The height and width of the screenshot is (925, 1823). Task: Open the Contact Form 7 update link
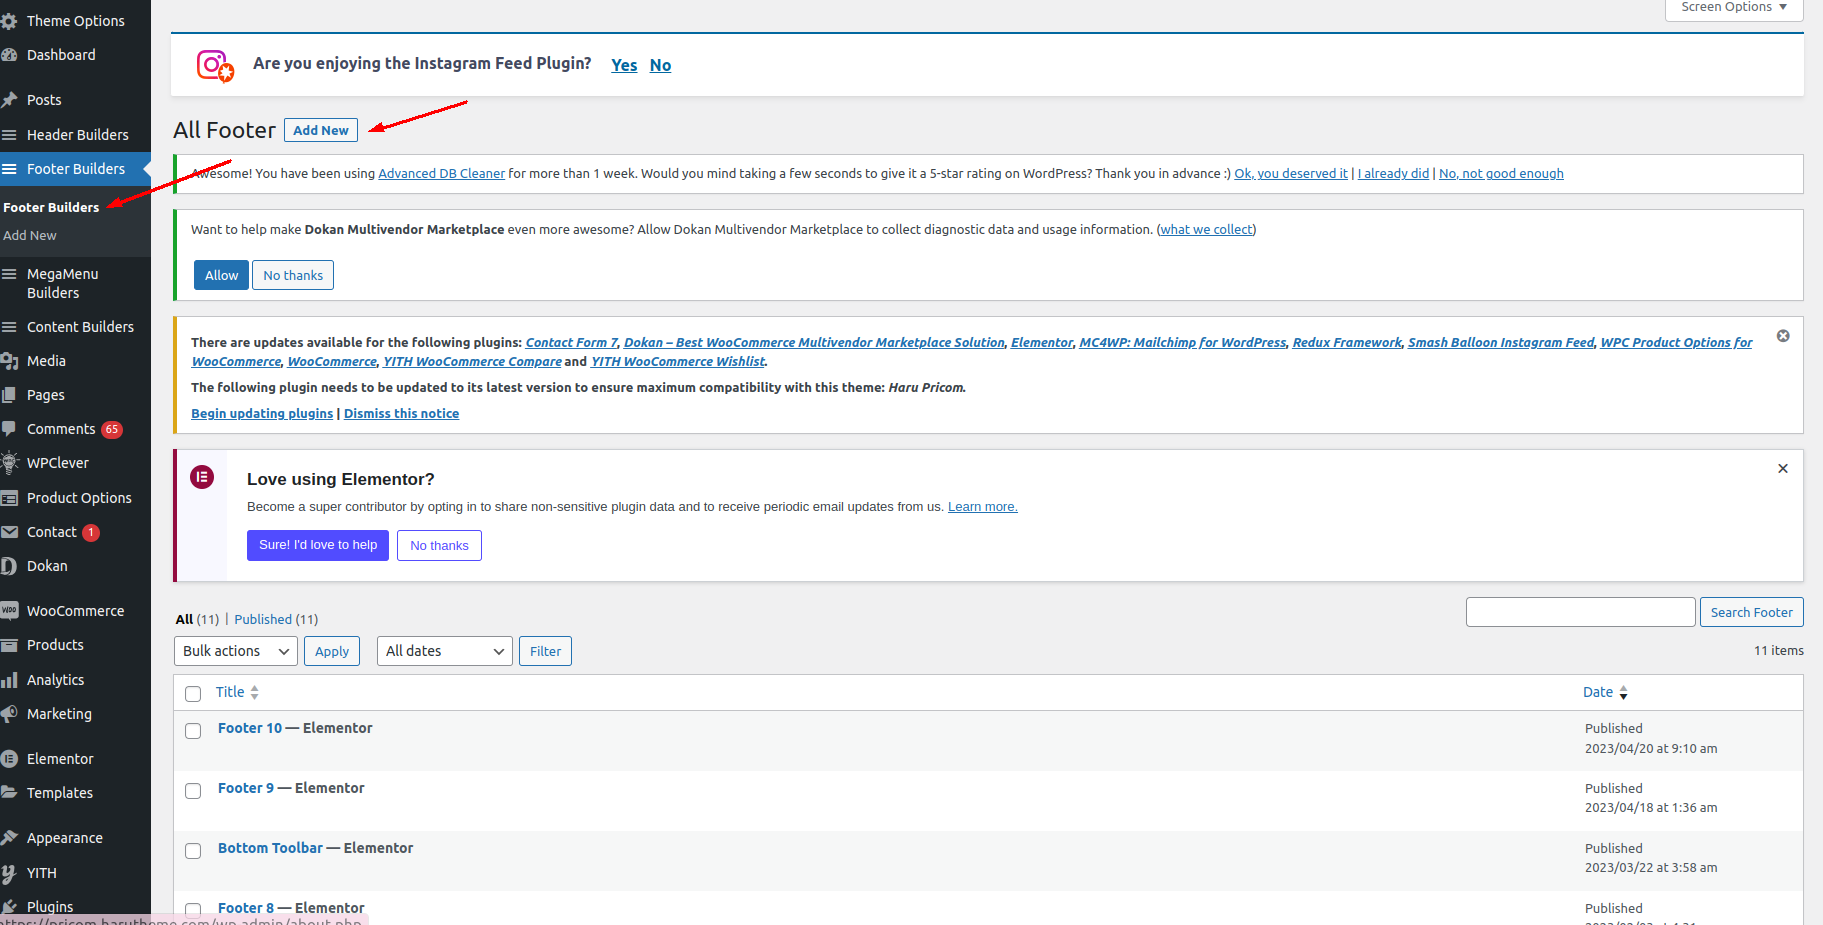pyautogui.click(x=572, y=342)
